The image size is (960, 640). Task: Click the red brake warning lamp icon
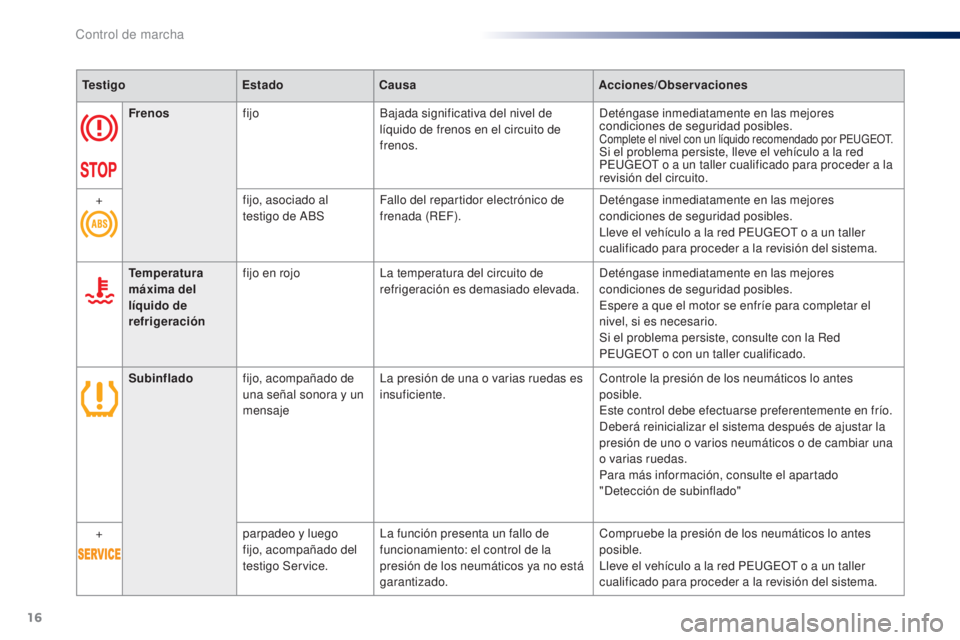pyautogui.click(x=99, y=129)
